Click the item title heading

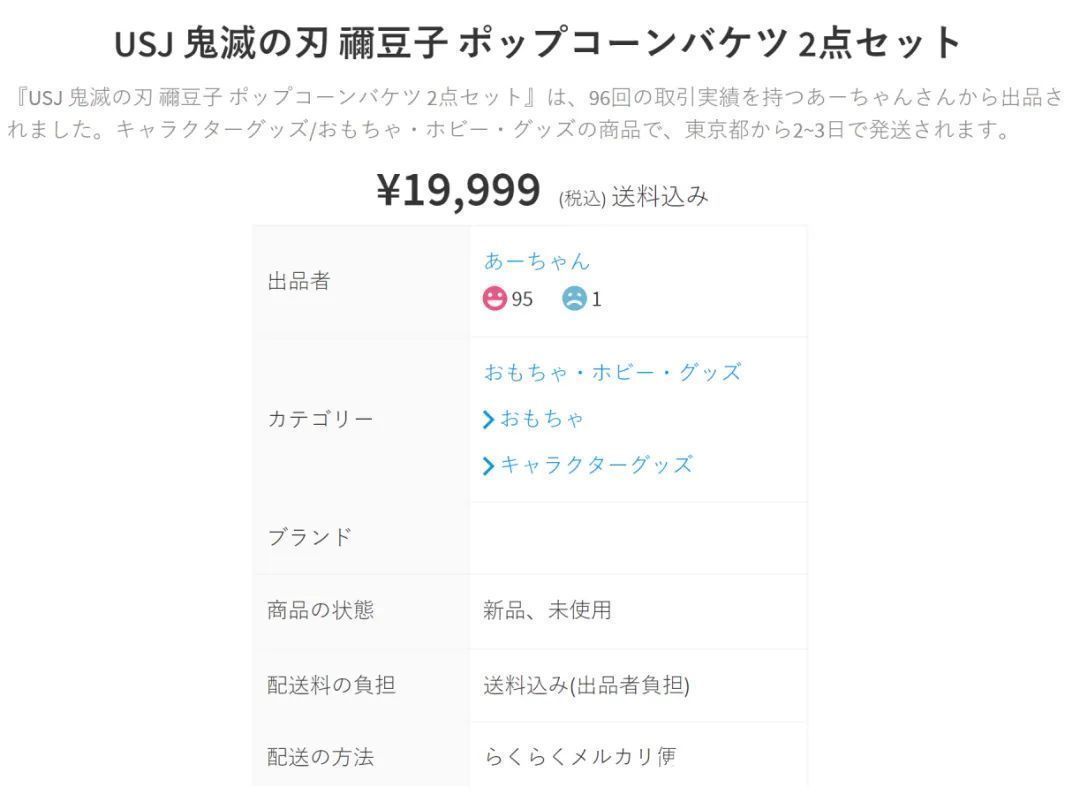(x=539, y=43)
